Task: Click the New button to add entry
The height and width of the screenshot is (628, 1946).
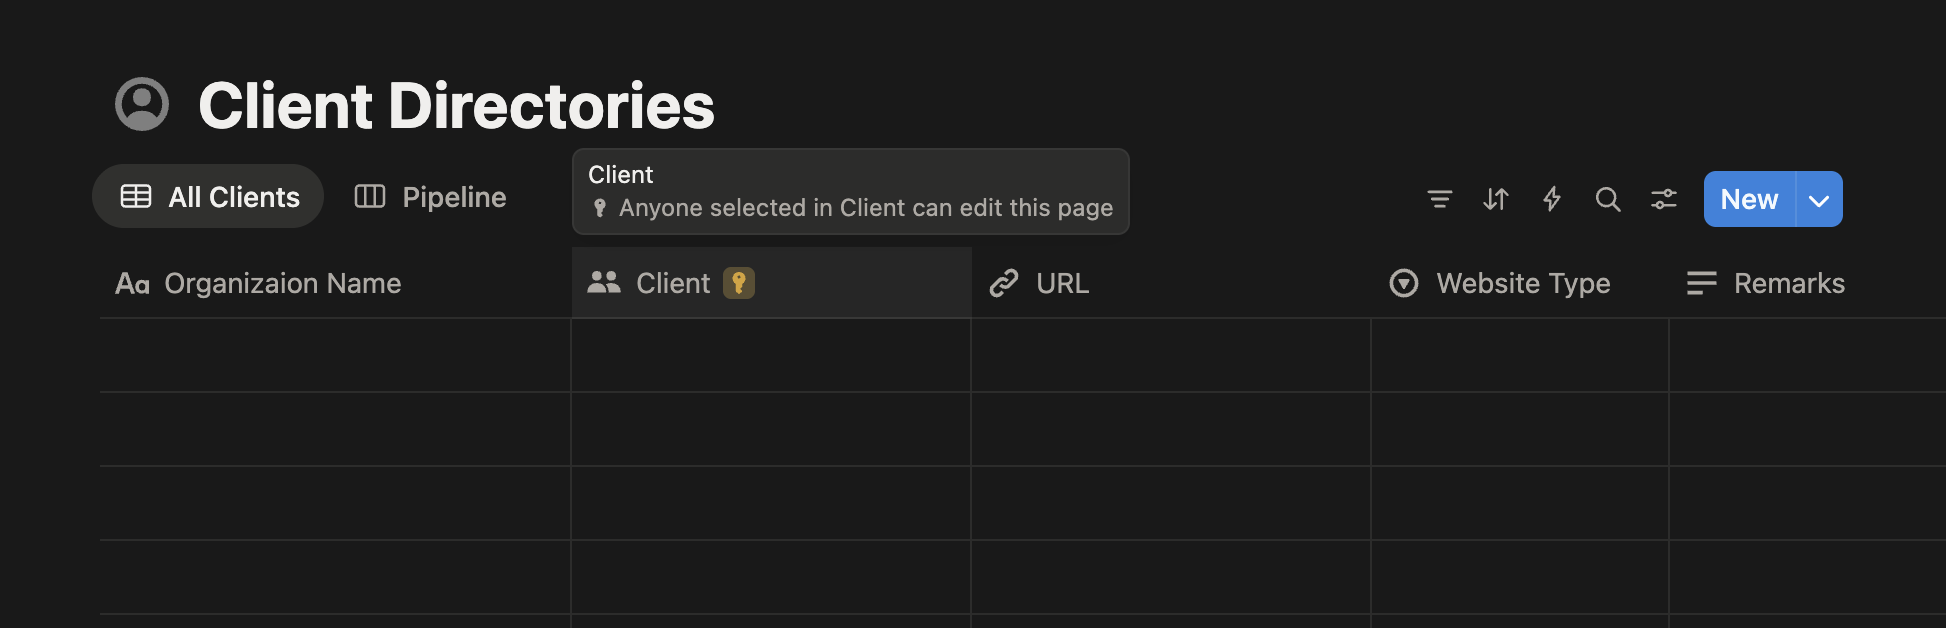Action: tap(1749, 200)
